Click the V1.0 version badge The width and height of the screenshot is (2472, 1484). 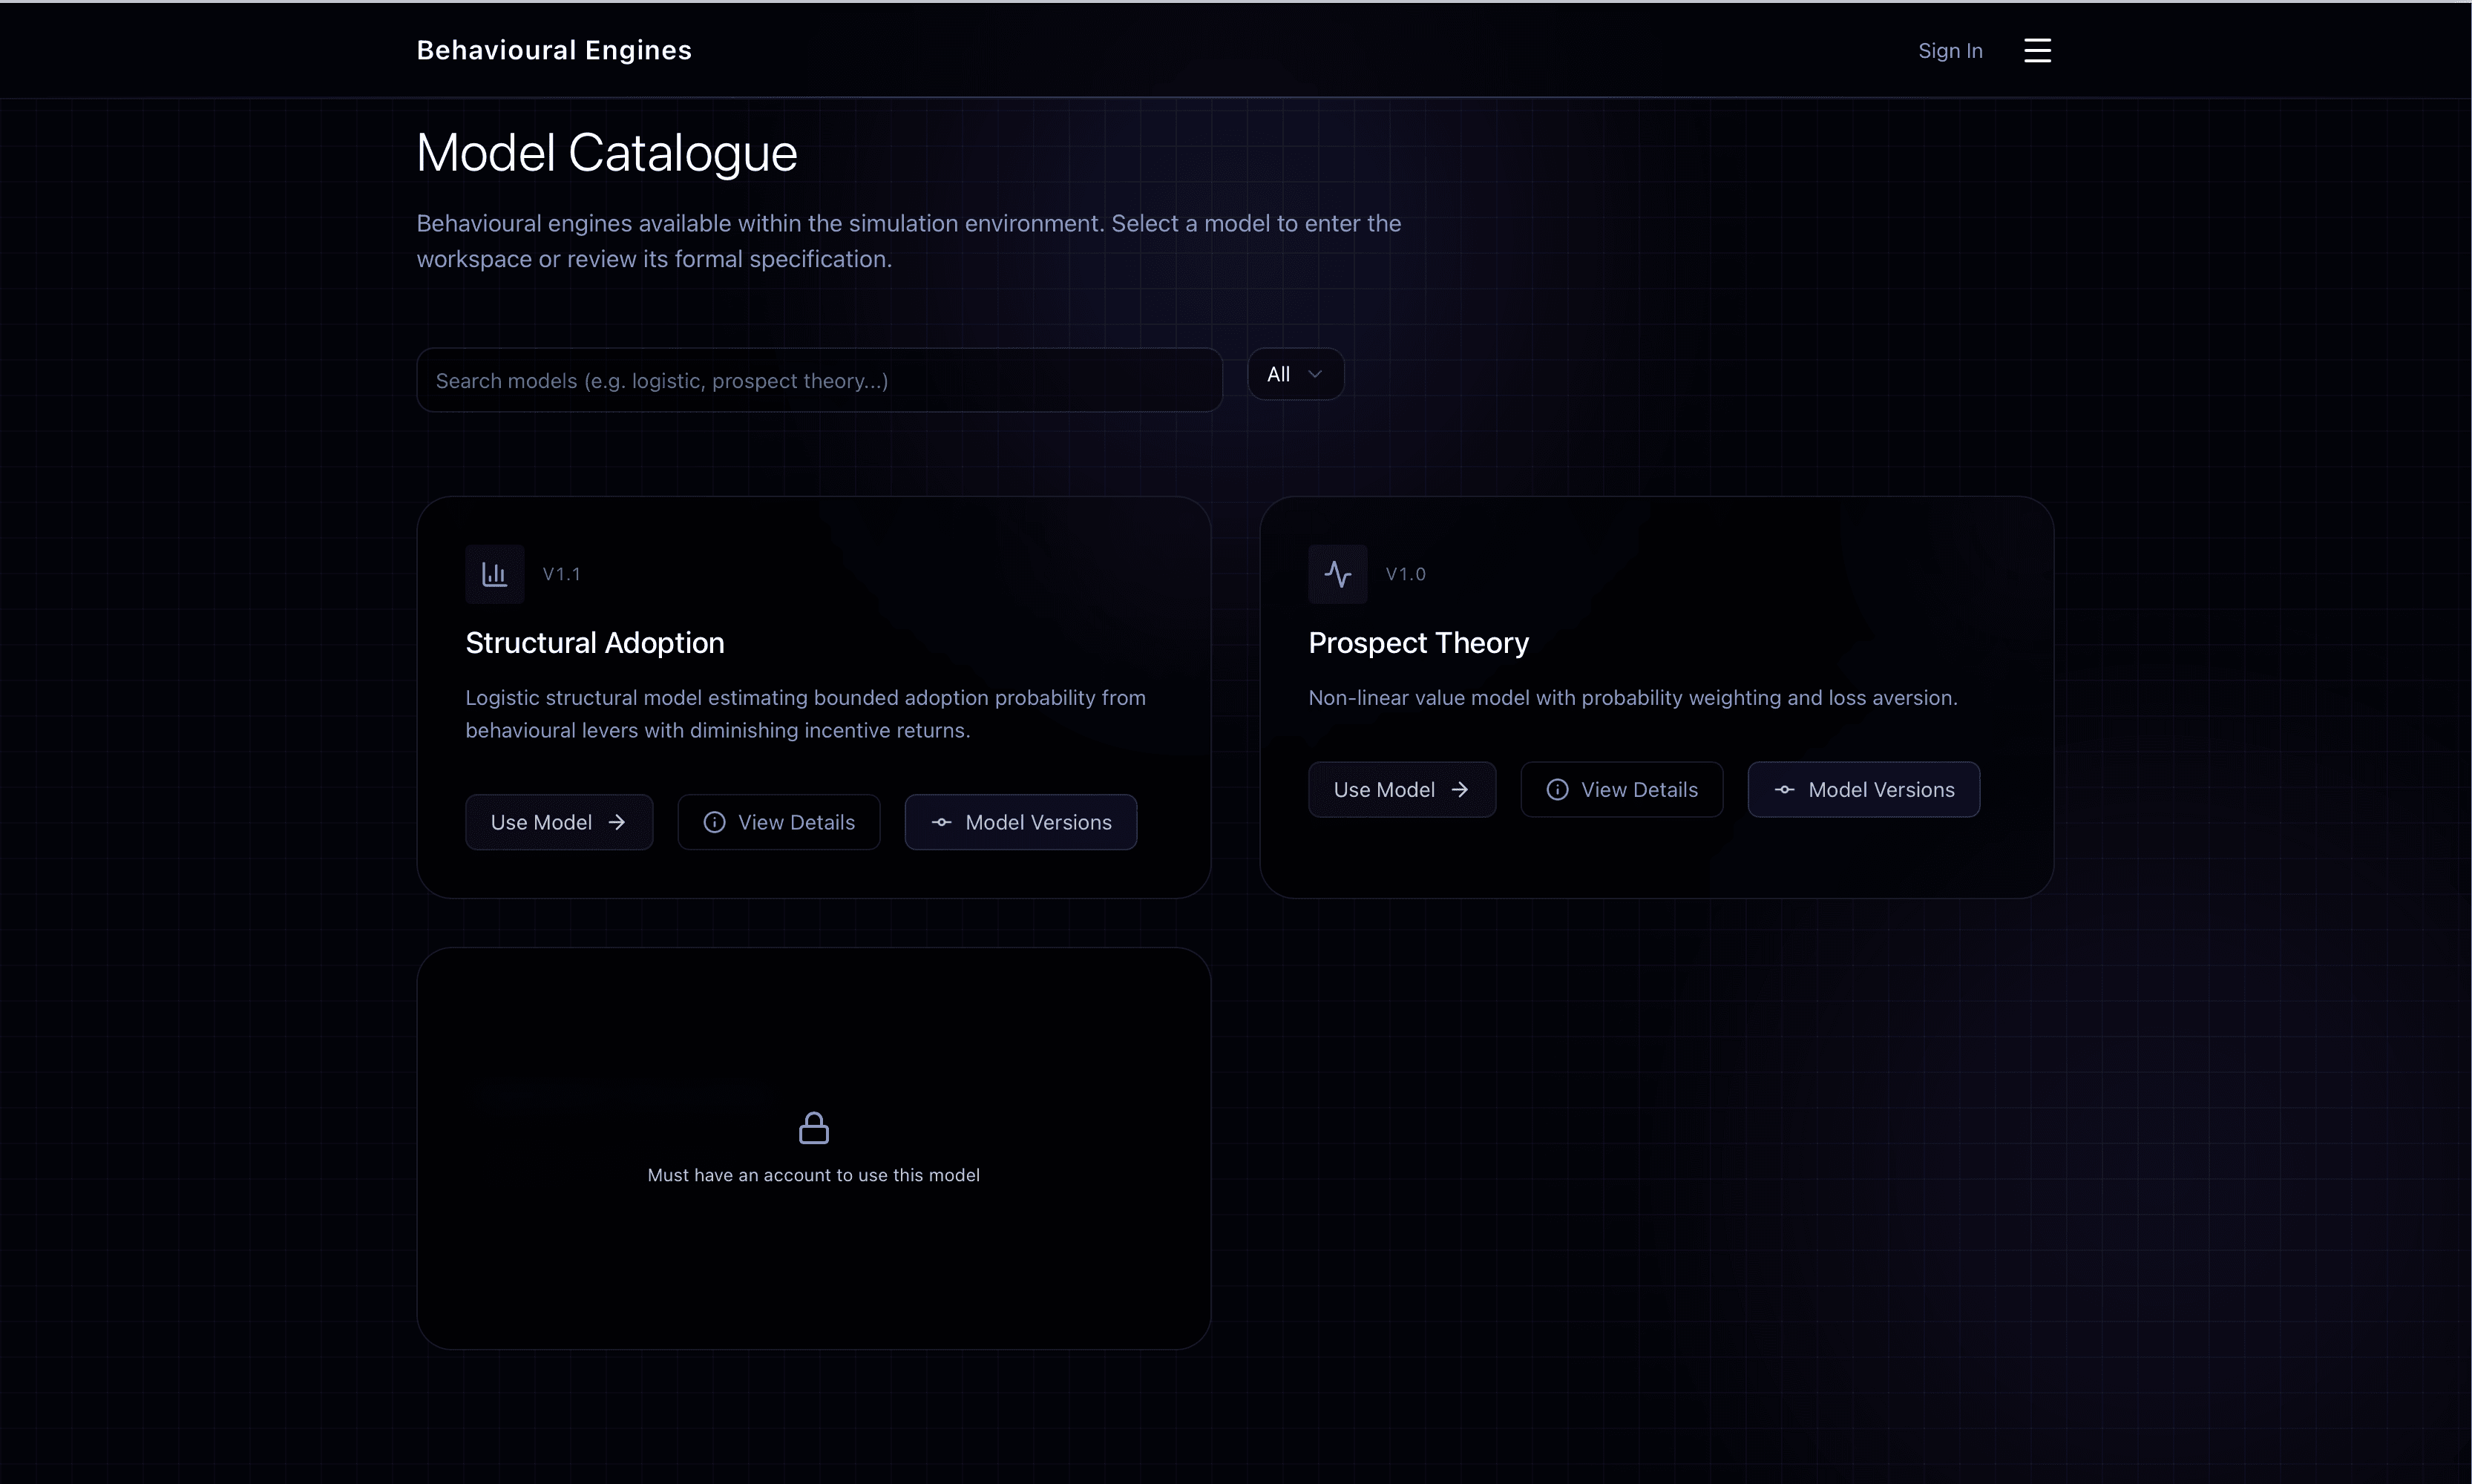click(x=1406, y=573)
